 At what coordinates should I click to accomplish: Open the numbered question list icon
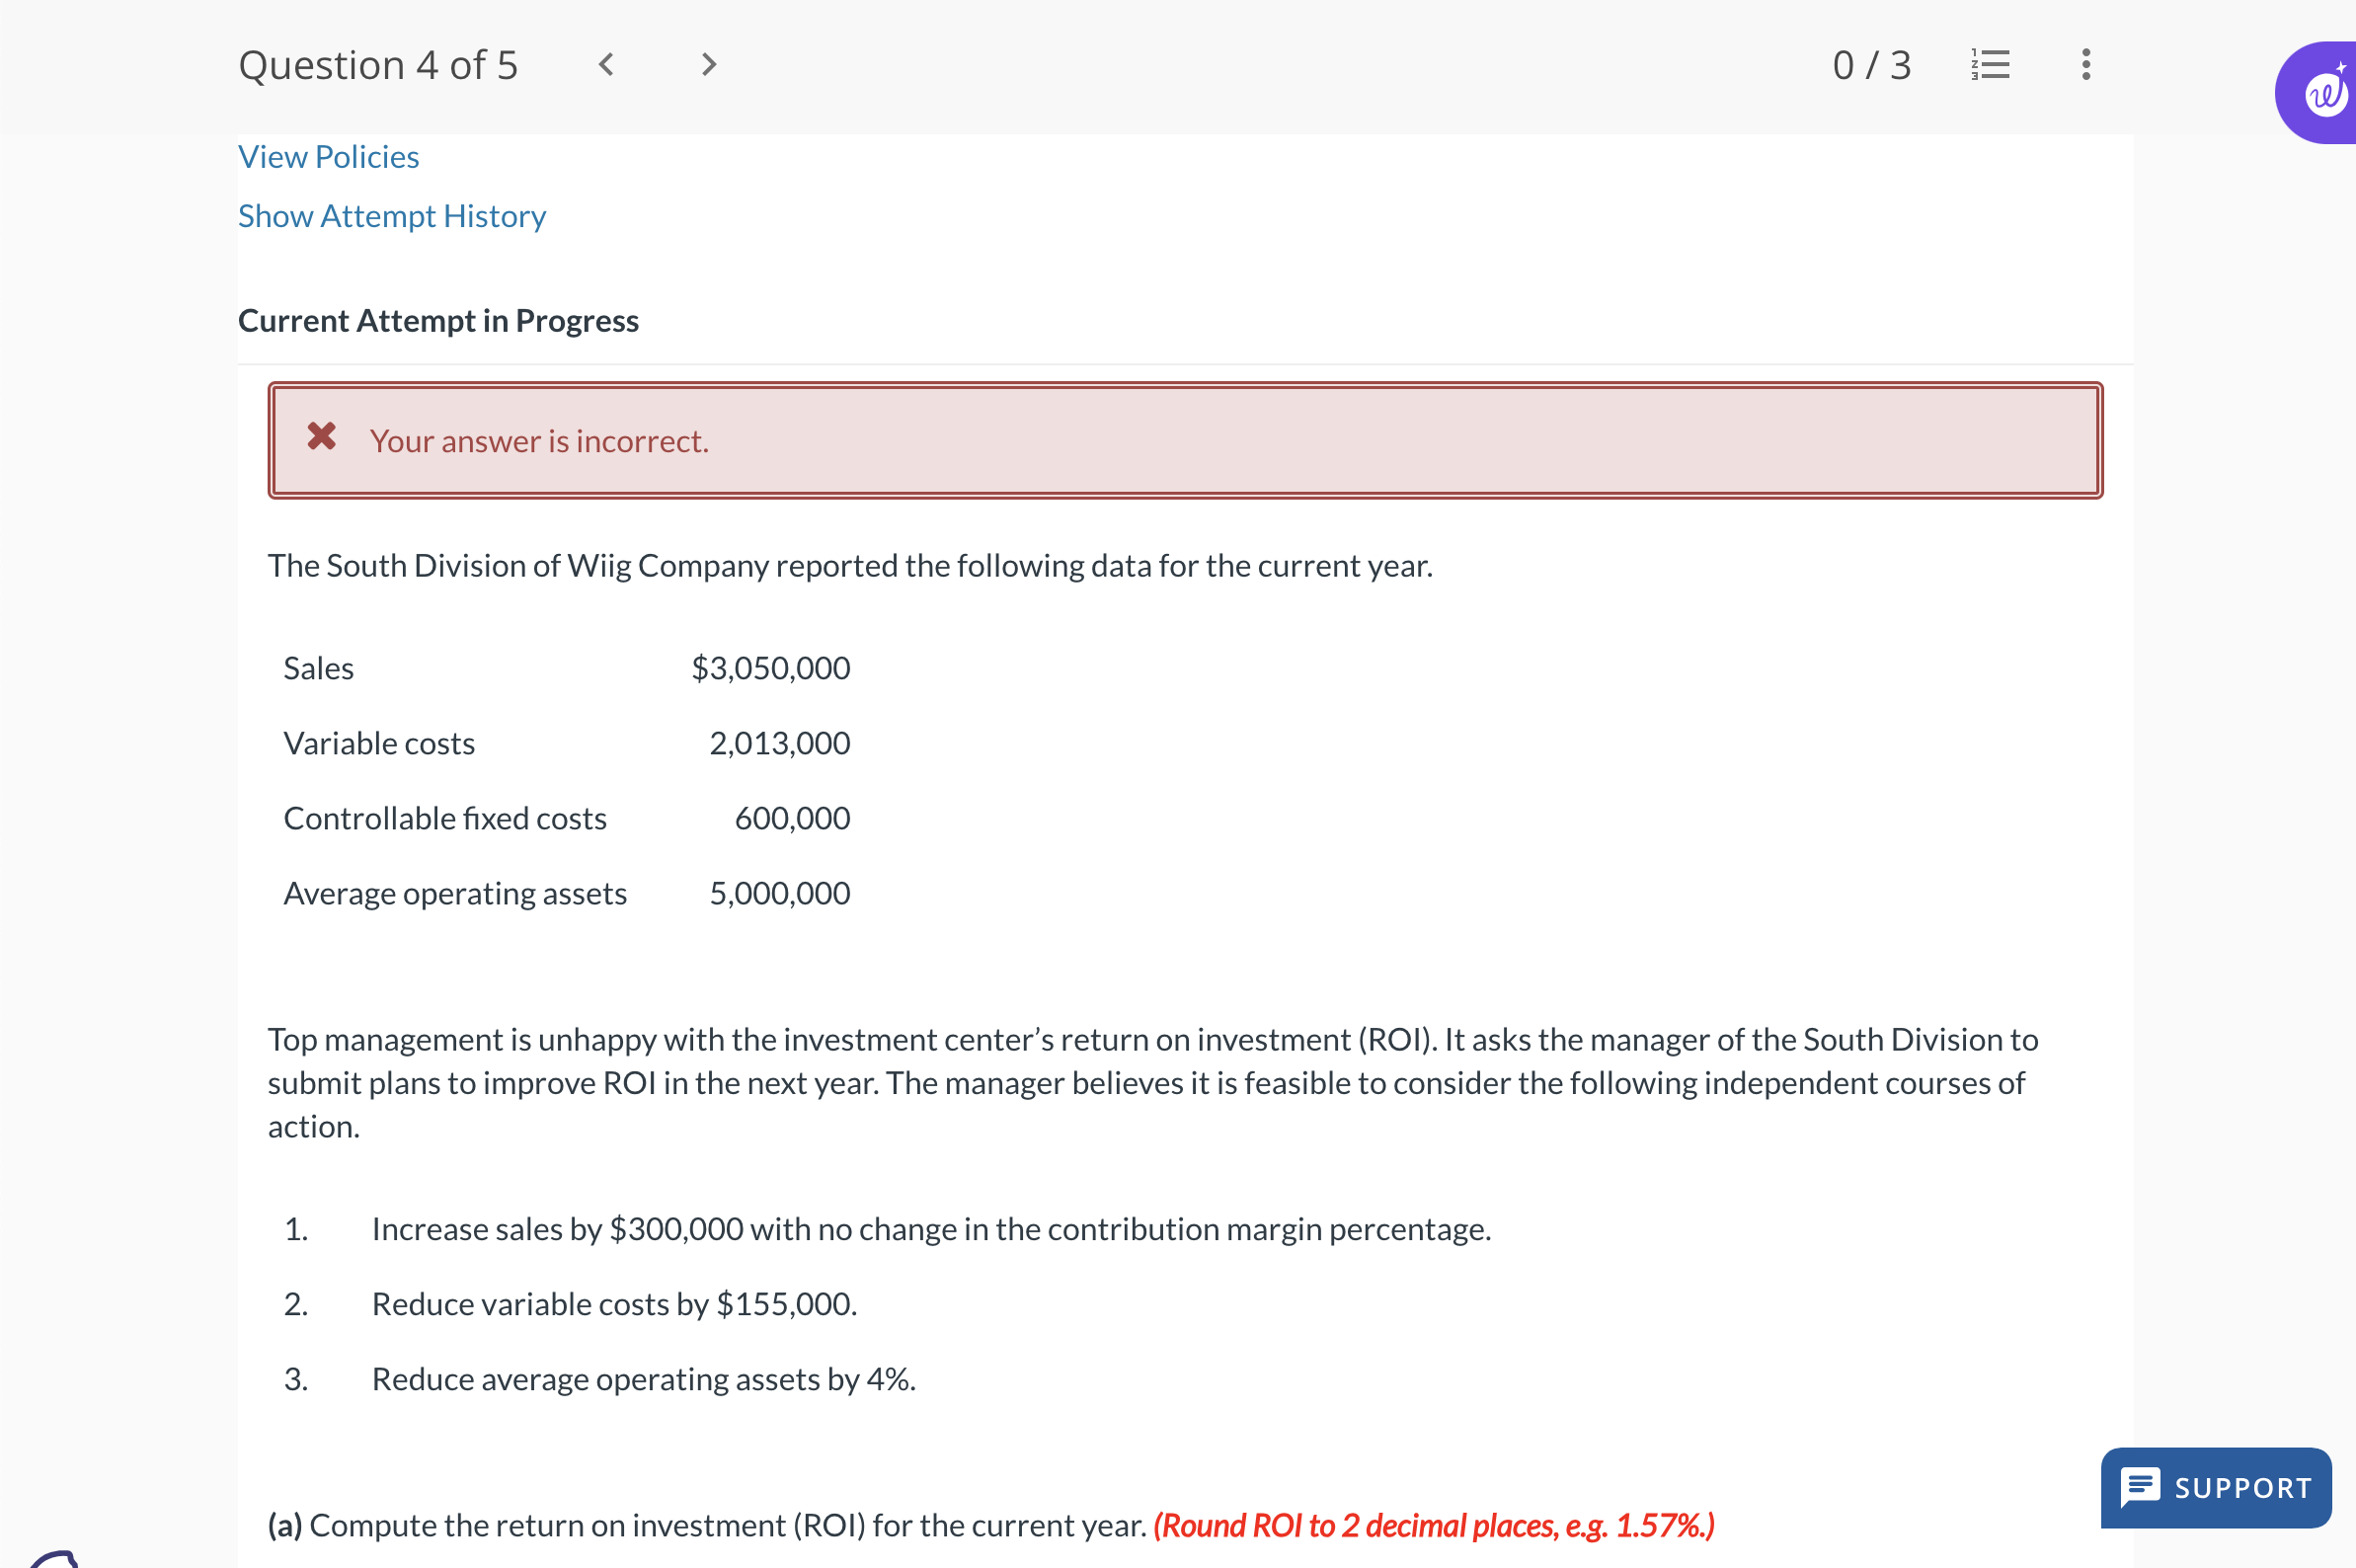1990,65
